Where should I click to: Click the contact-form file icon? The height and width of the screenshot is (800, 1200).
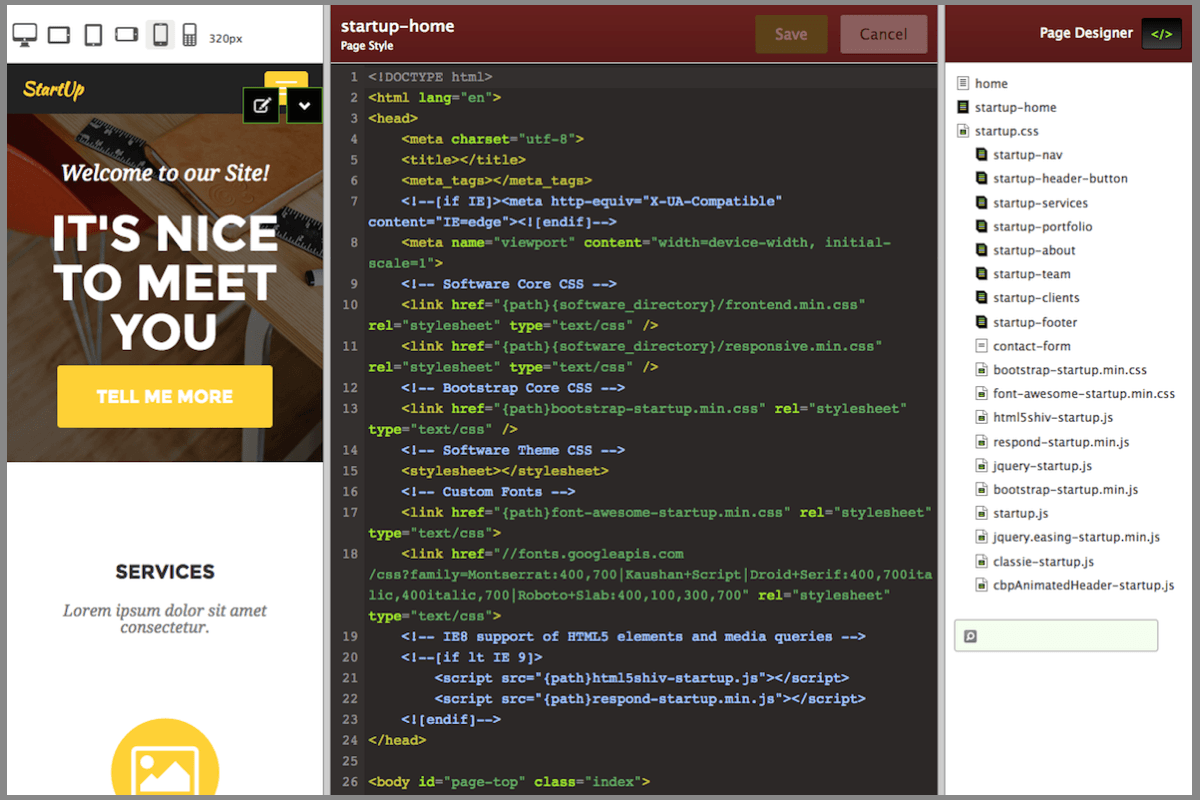click(x=981, y=346)
